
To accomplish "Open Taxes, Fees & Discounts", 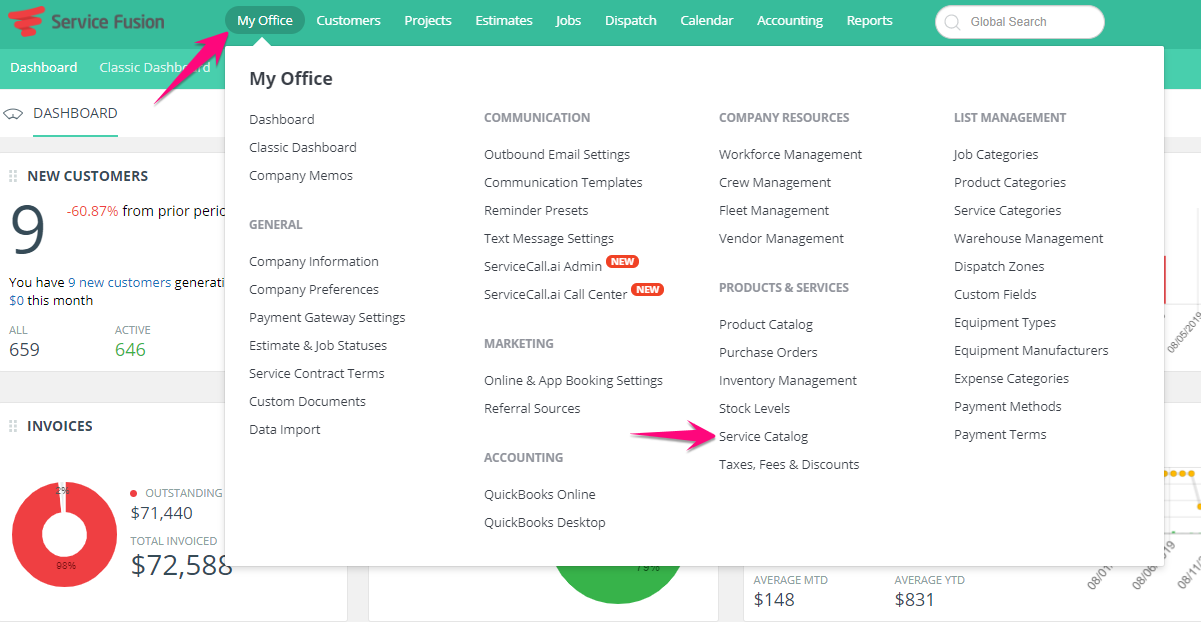I will [789, 465].
